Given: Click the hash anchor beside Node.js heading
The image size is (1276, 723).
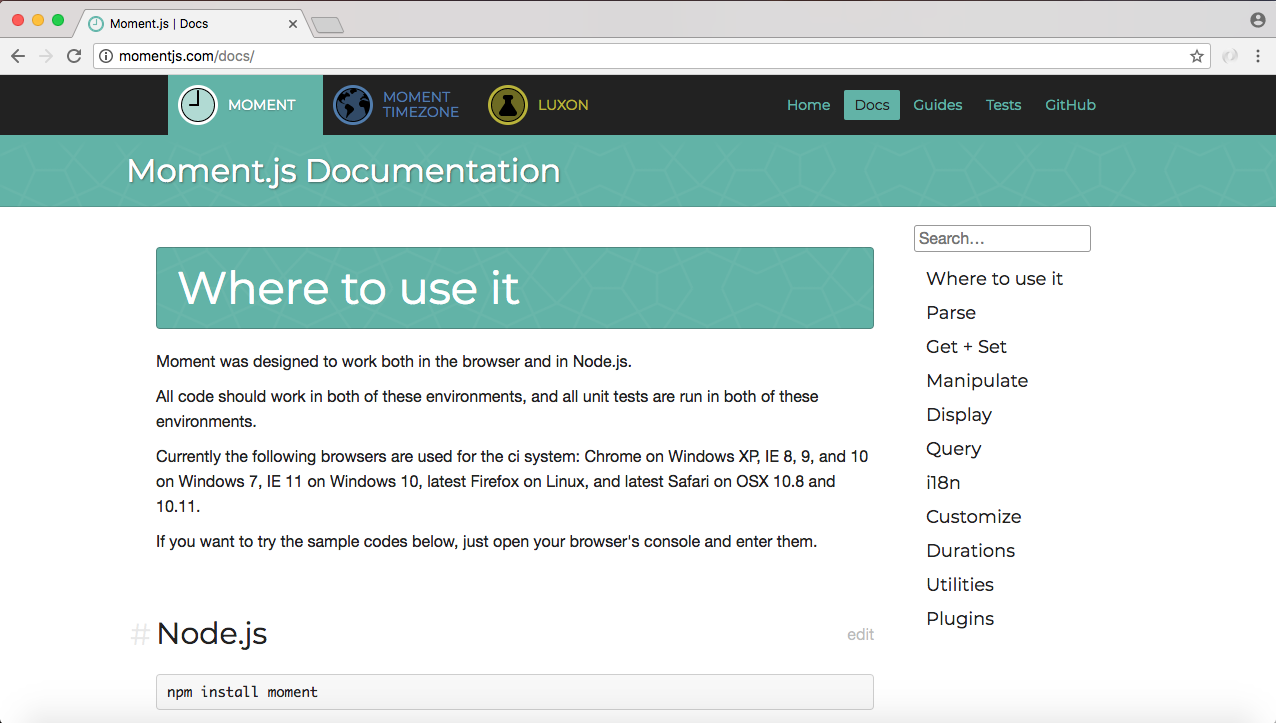Looking at the screenshot, I should click(x=140, y=634).
